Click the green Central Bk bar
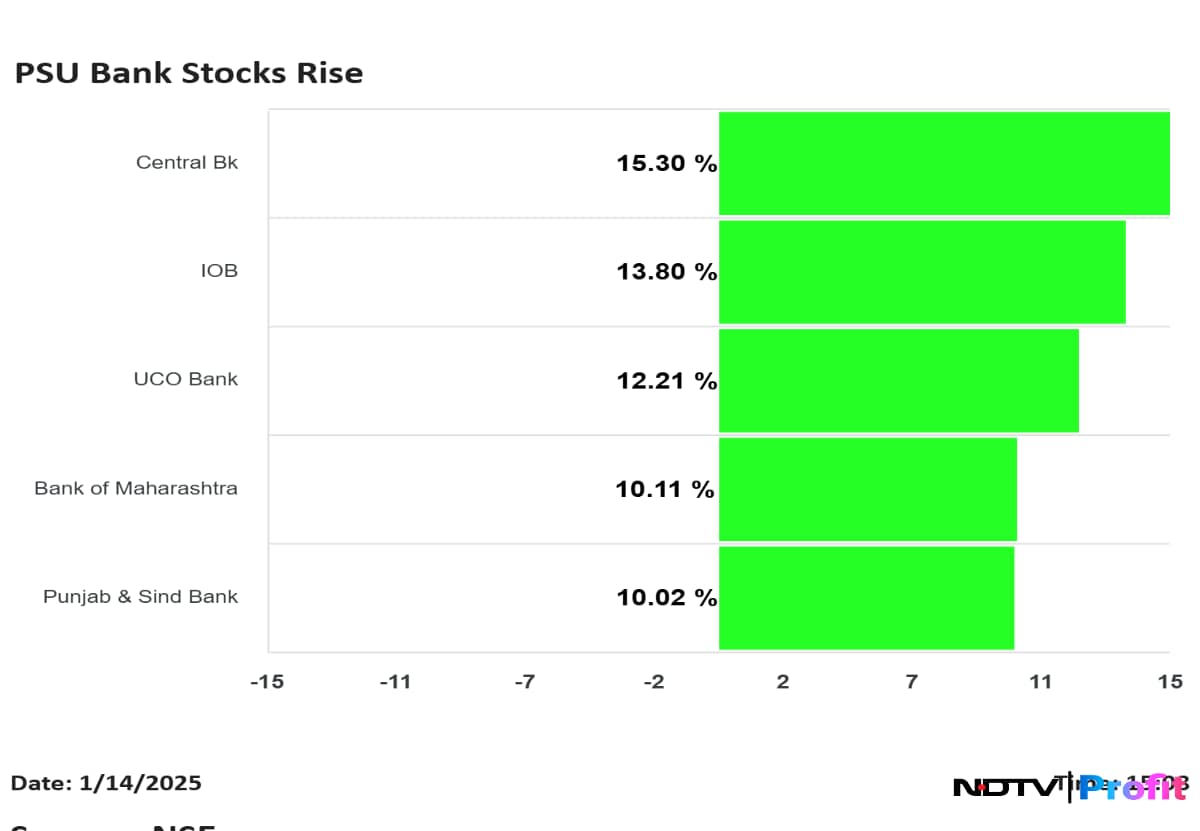The width and height of the screenshot is (1200, 831). click(944, 163)
